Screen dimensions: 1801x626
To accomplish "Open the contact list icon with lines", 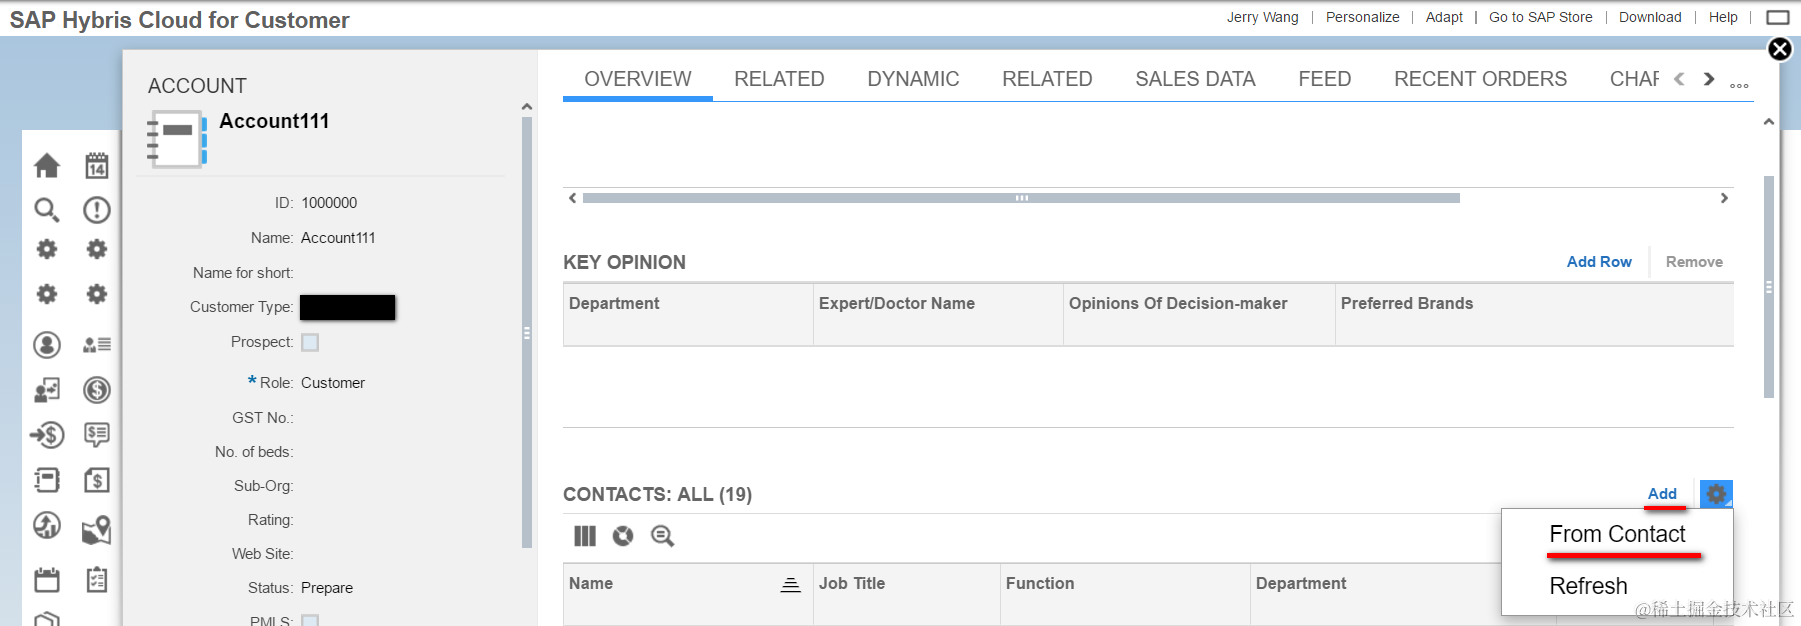I will click(x=97, y=345).
